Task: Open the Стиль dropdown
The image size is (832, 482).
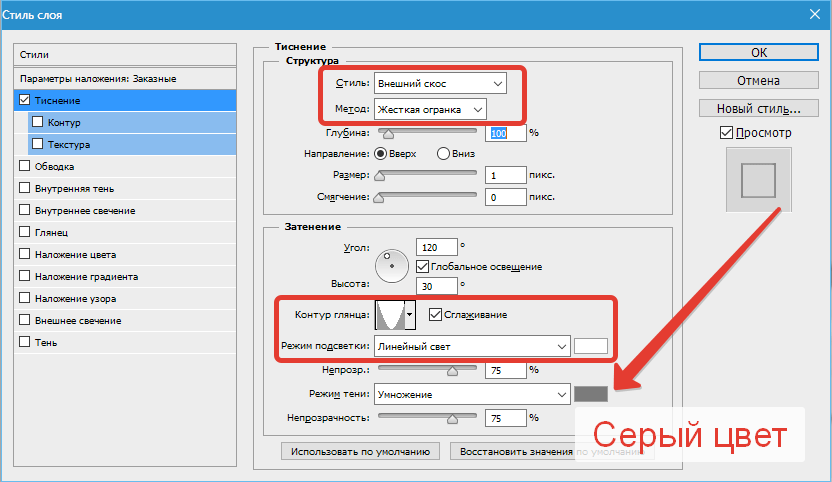Action: point(440,83)
